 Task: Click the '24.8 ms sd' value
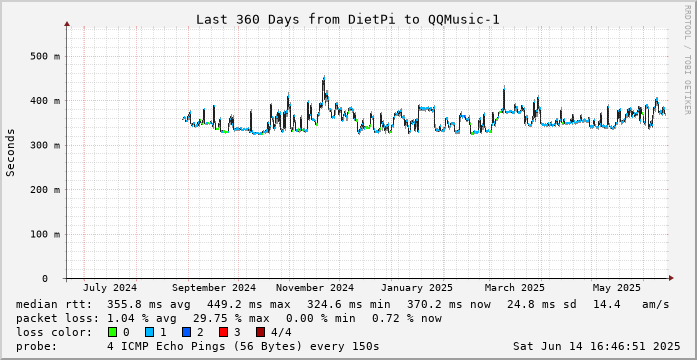click(x=542, y=304)
